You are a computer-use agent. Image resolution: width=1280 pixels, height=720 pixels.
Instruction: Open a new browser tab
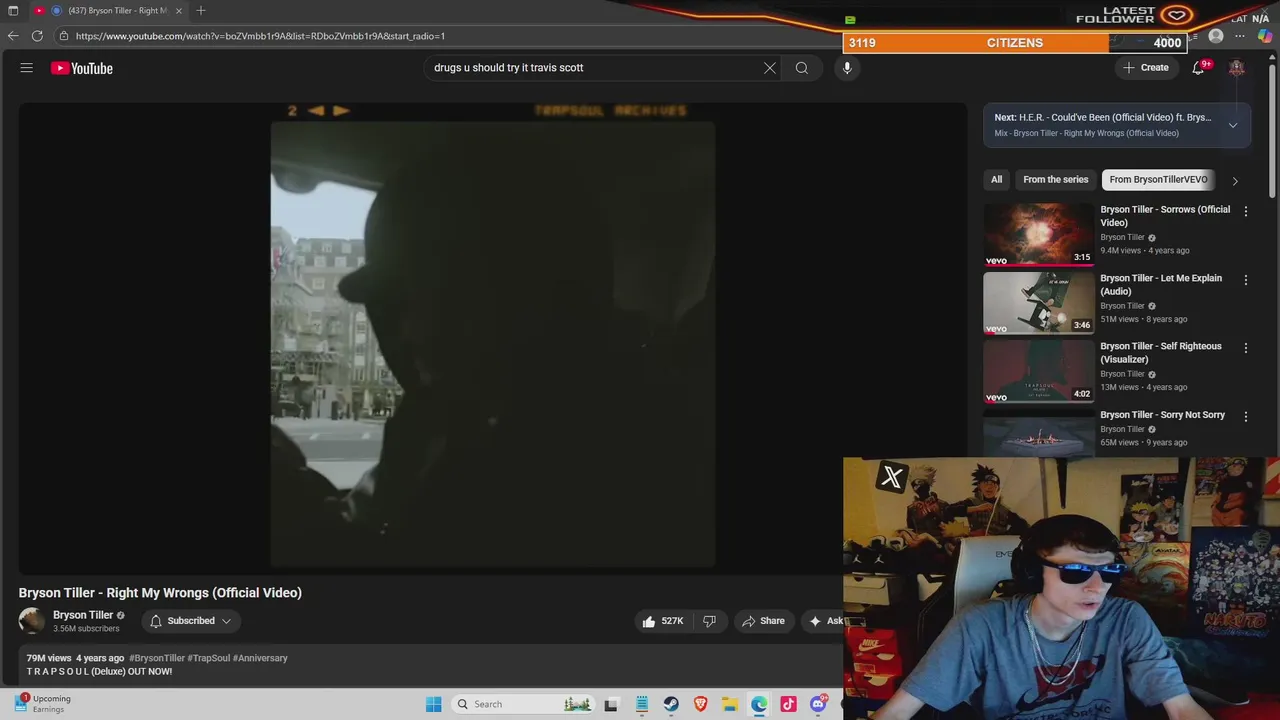tap(201, 10)
